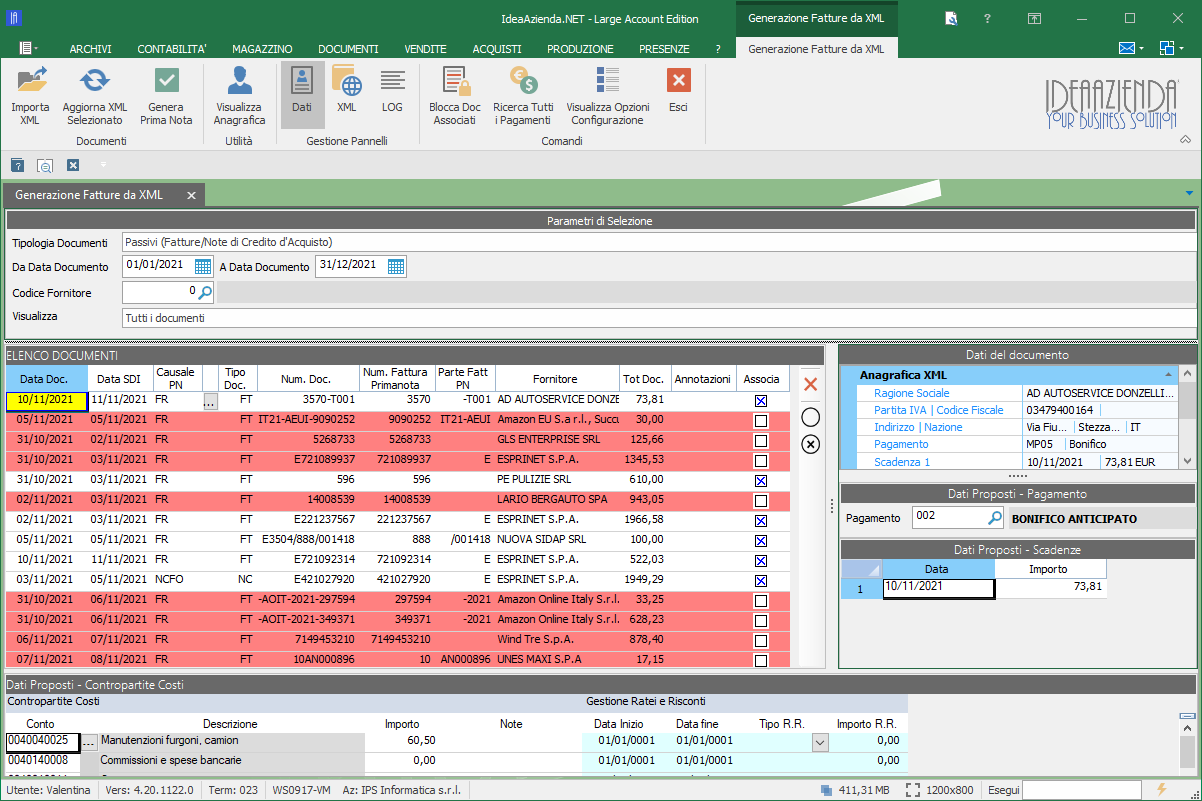Screen dimensions: 1202x801
Task: Open the MAGAZZINO menu
Action: 262,49
